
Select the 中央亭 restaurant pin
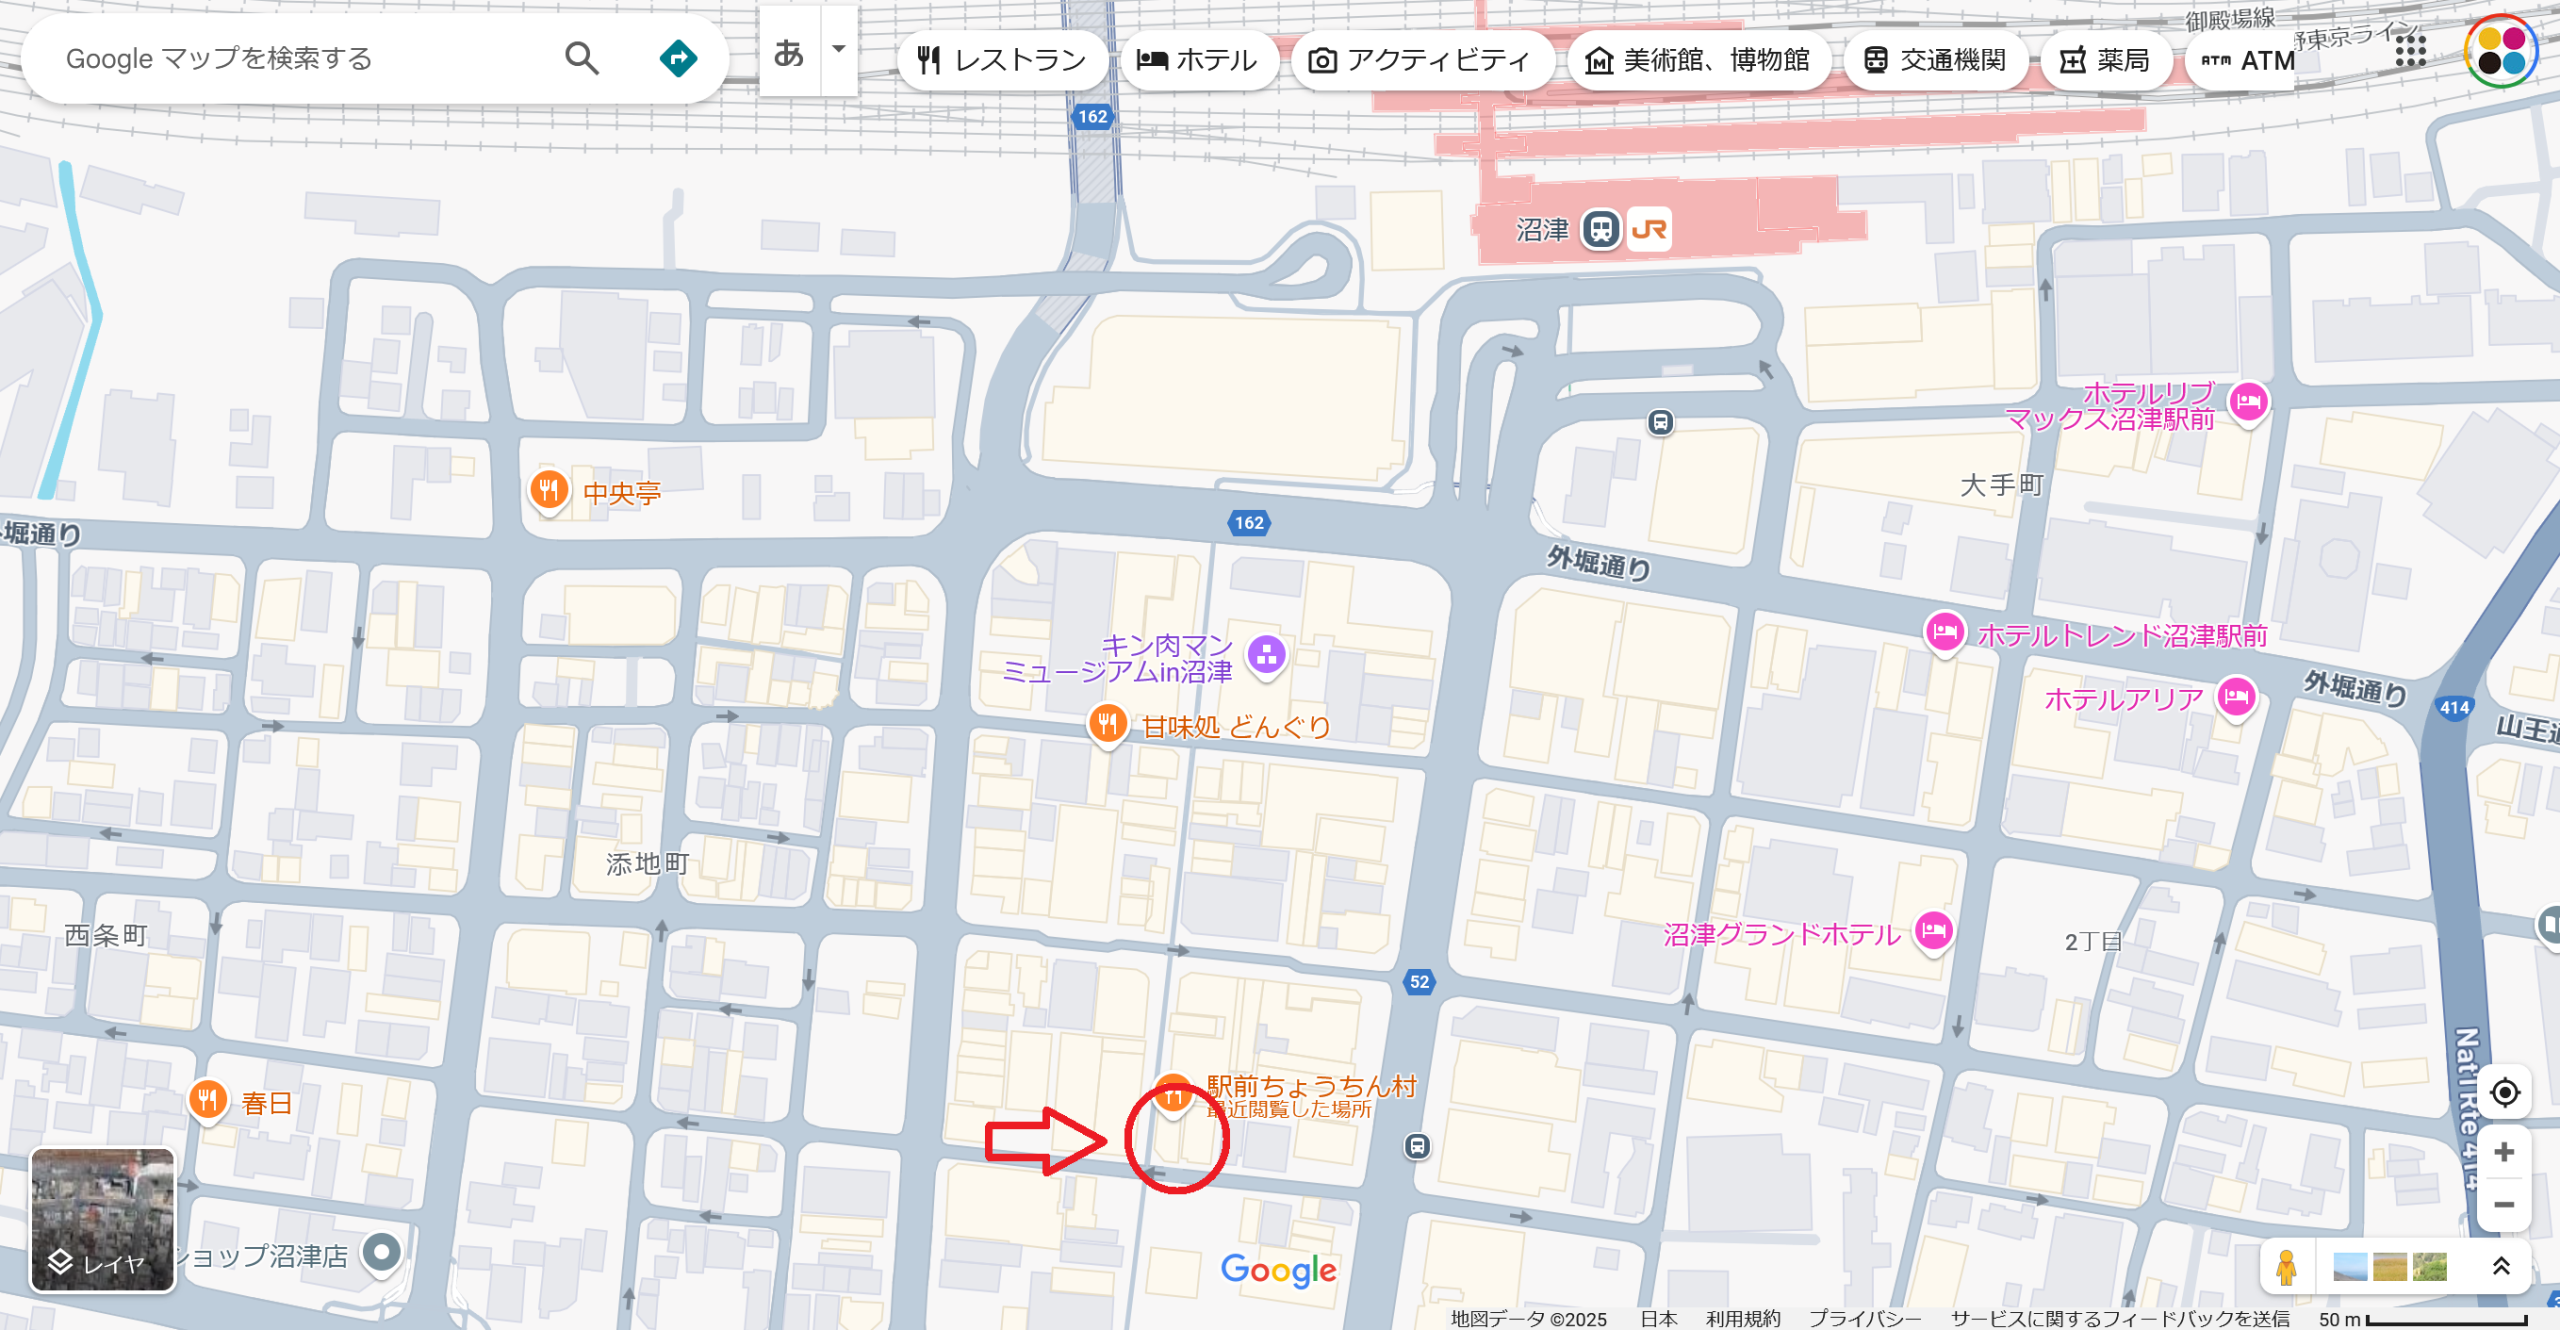tap(549, 491)
